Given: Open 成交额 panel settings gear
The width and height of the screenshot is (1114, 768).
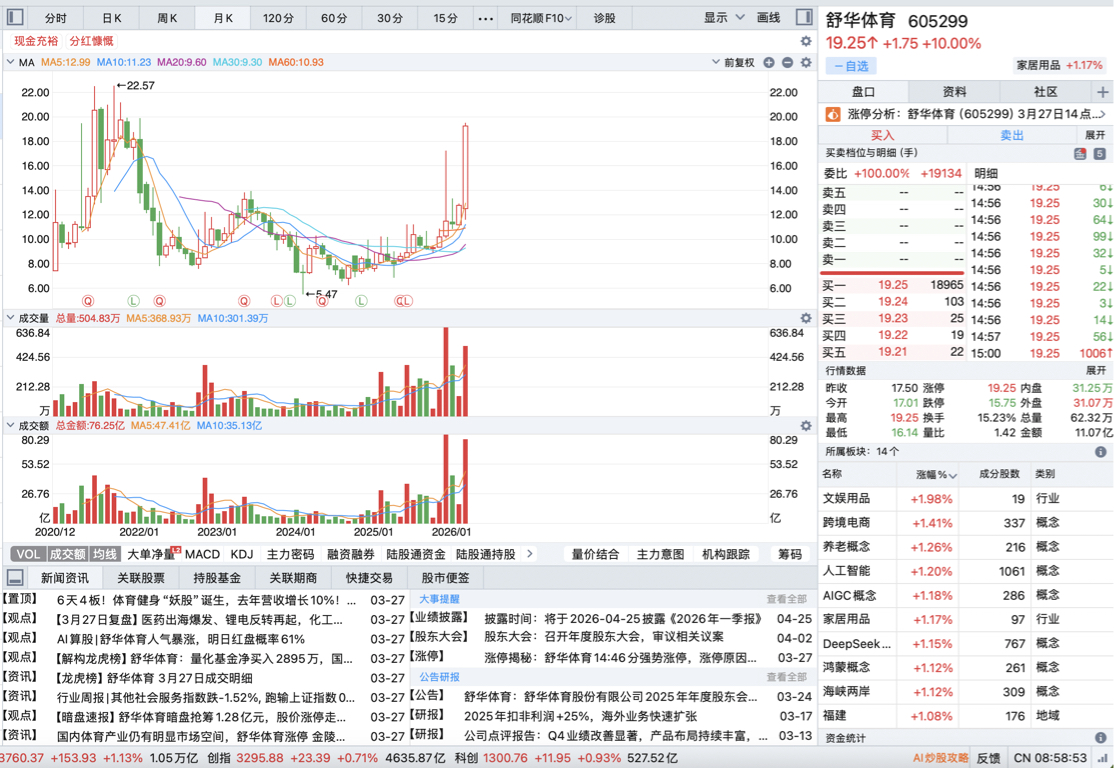Looking at the screenshot, I should (x=806, y=426).
